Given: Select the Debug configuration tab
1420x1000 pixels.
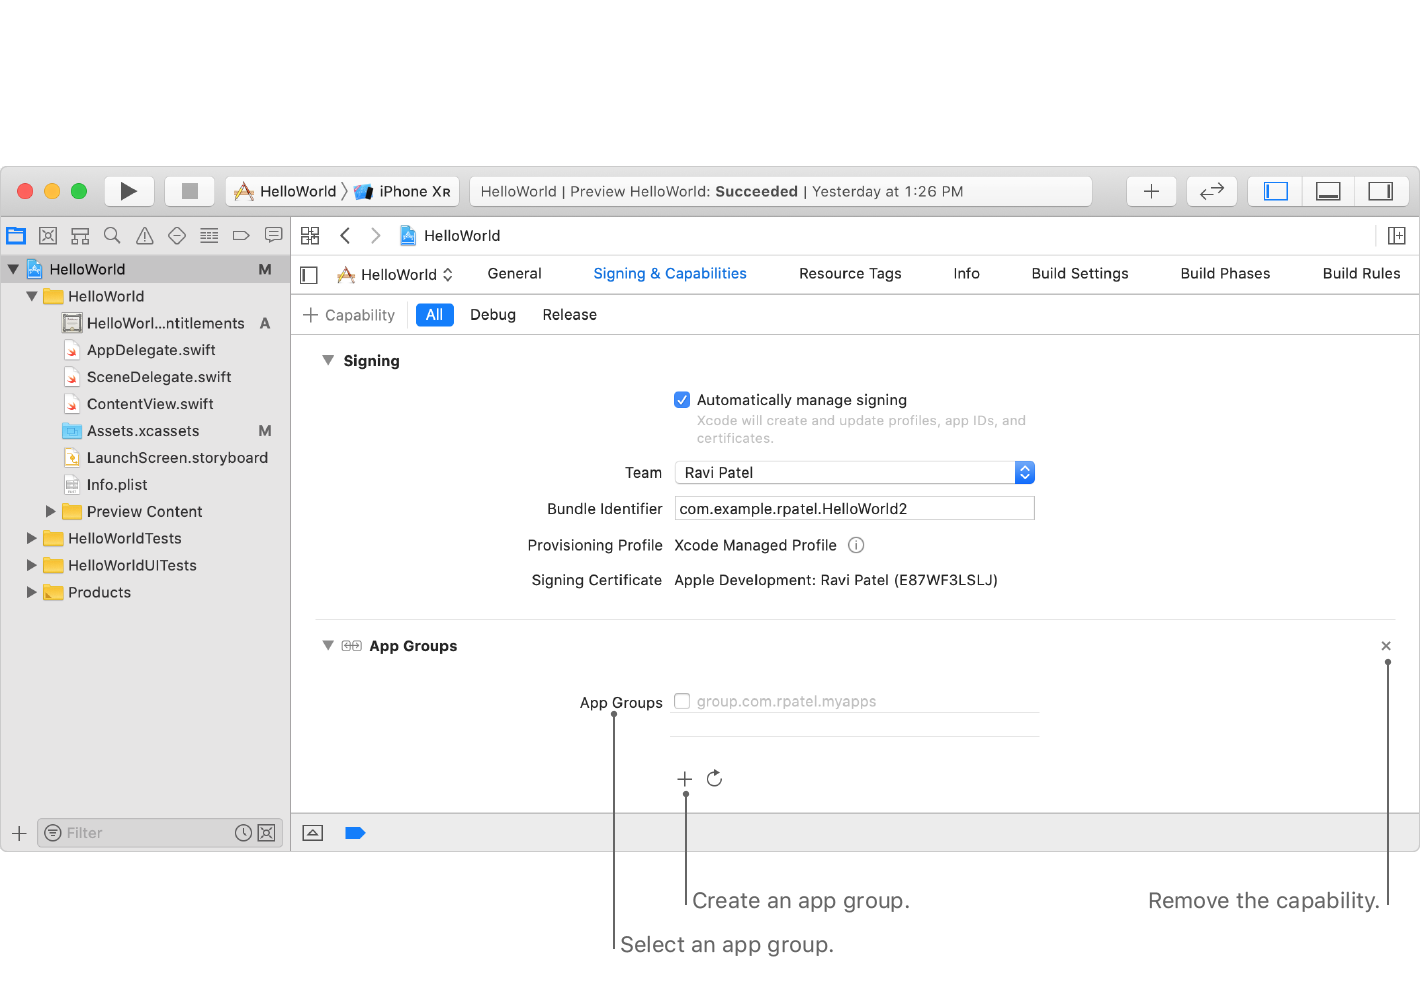Looking at the screenshot, I should coord(493,315).
